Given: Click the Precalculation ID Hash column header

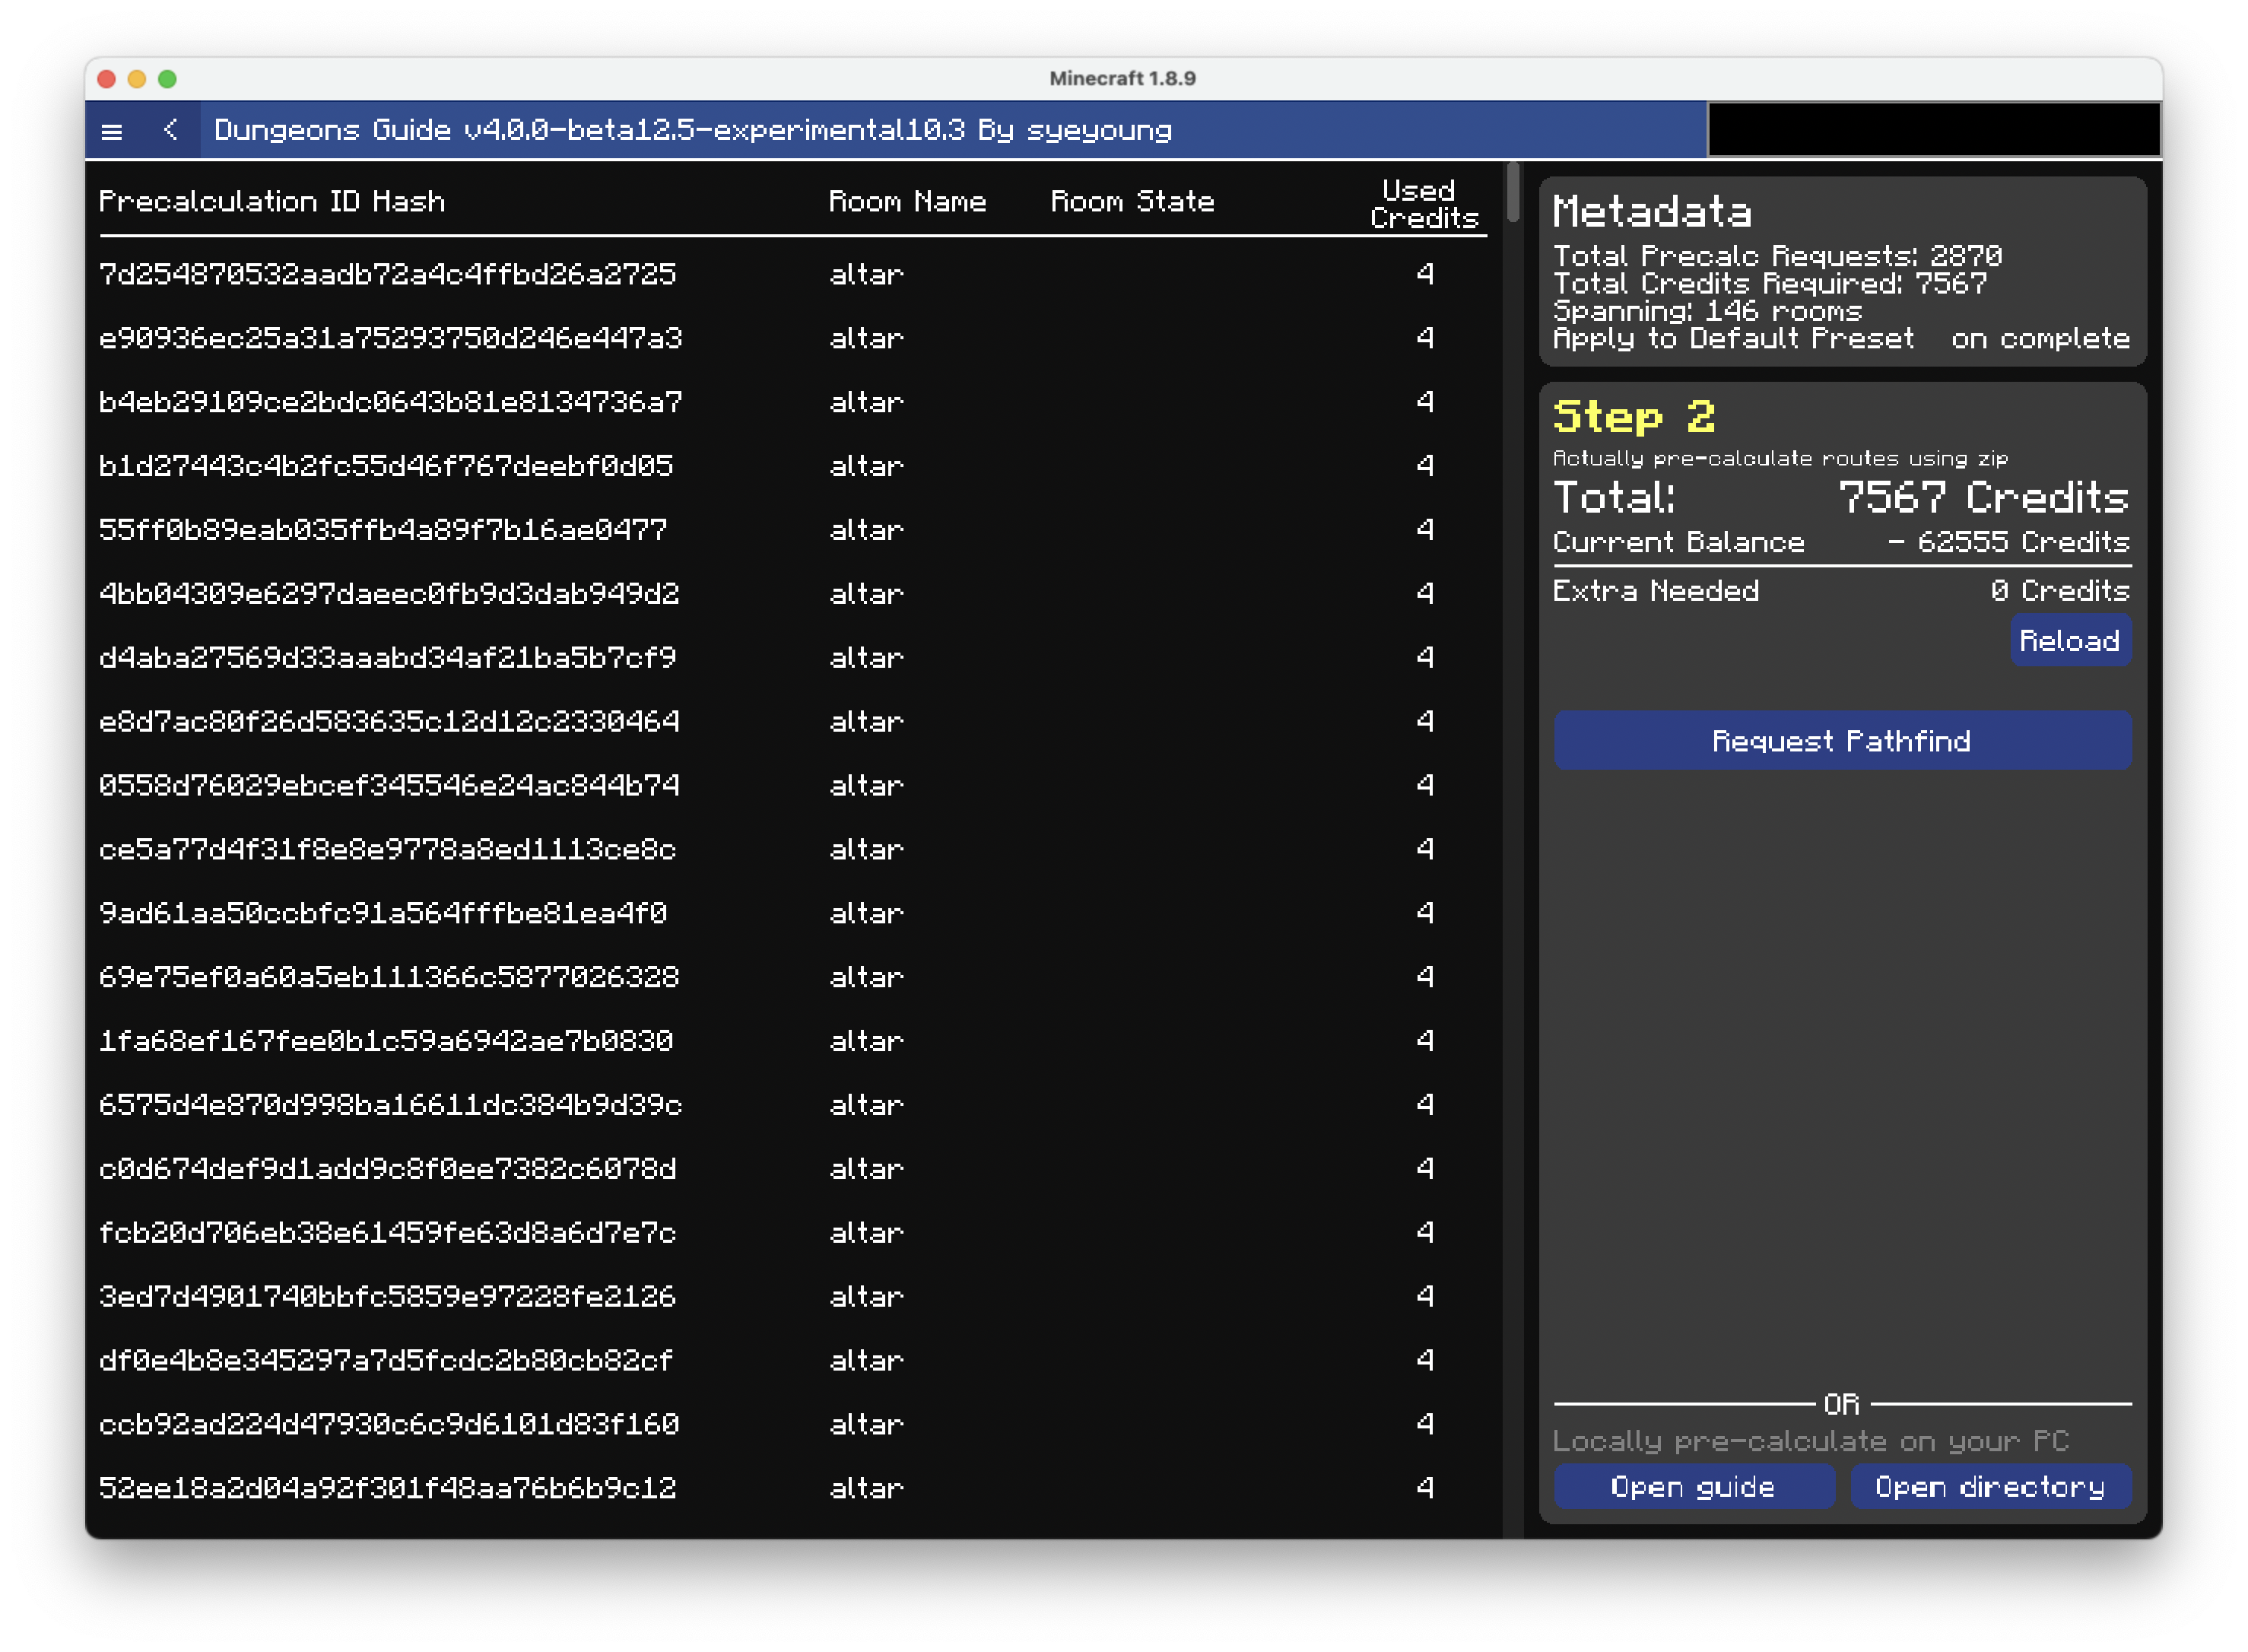Looking at the screenshot, I should coord(272,202).
